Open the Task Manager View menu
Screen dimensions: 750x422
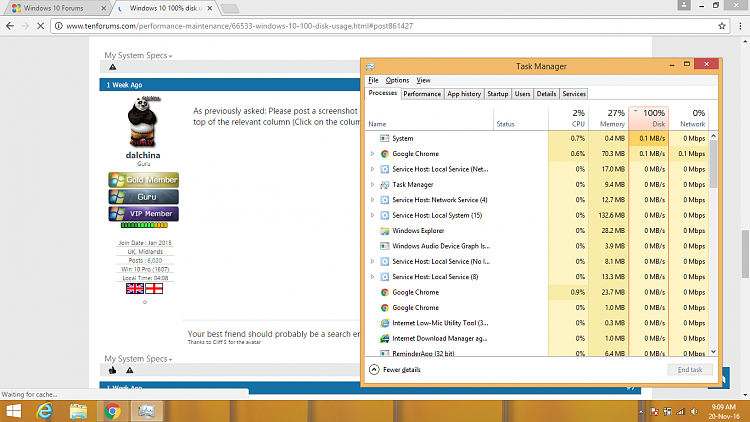[423, 80]
